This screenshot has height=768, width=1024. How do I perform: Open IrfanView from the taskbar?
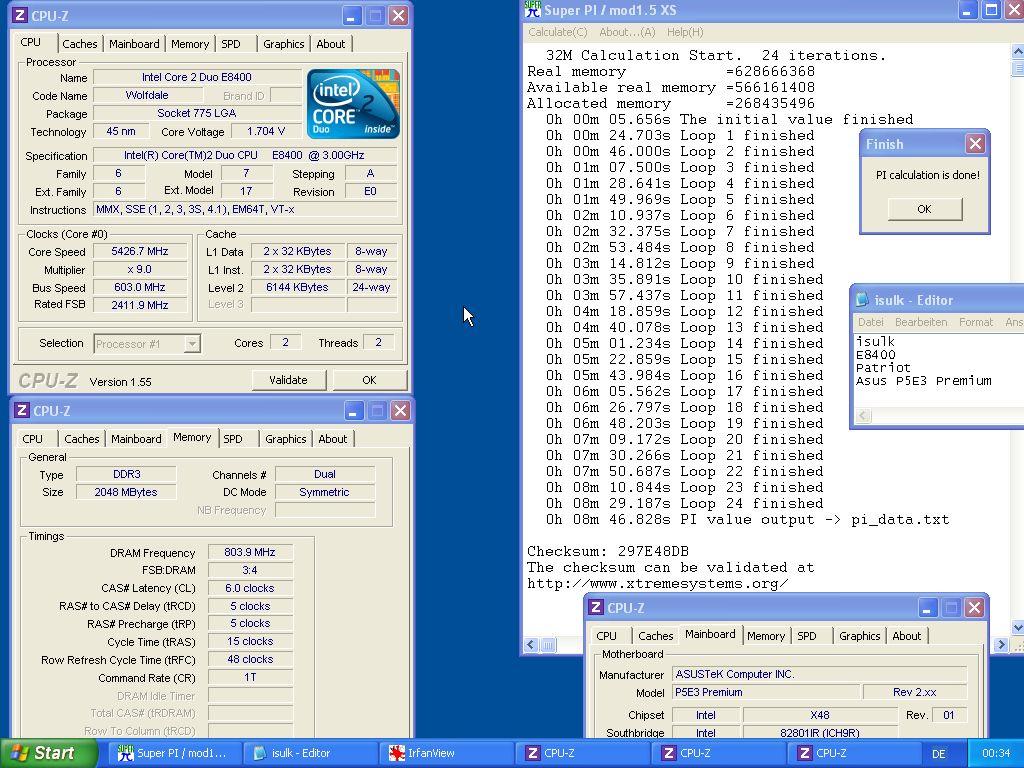coord(447,753)
